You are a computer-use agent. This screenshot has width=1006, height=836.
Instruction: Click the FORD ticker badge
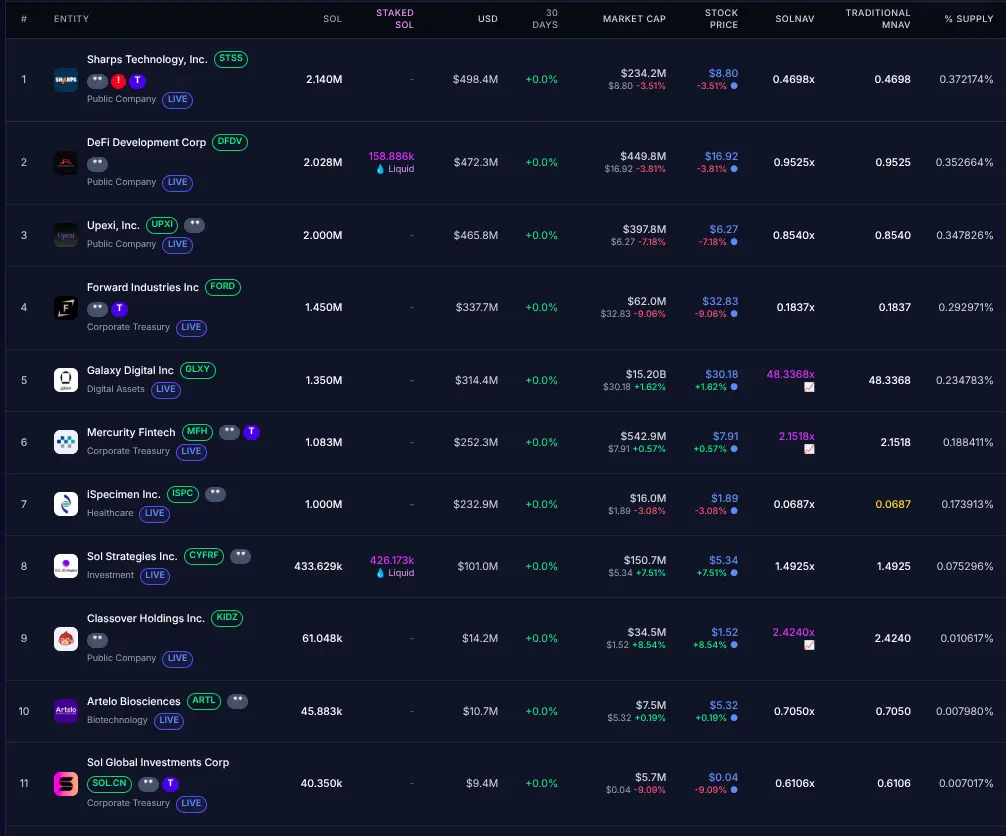click(223, 287)
